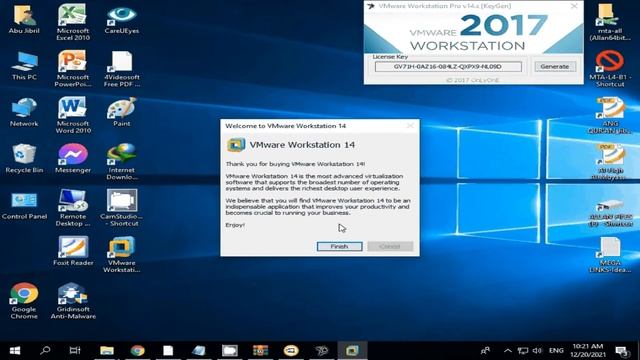This screenshot has width=640, height=360.
Task: Close the Welcome to VMware Workstation 14 dialog
Action: click(x=410, y=126)
